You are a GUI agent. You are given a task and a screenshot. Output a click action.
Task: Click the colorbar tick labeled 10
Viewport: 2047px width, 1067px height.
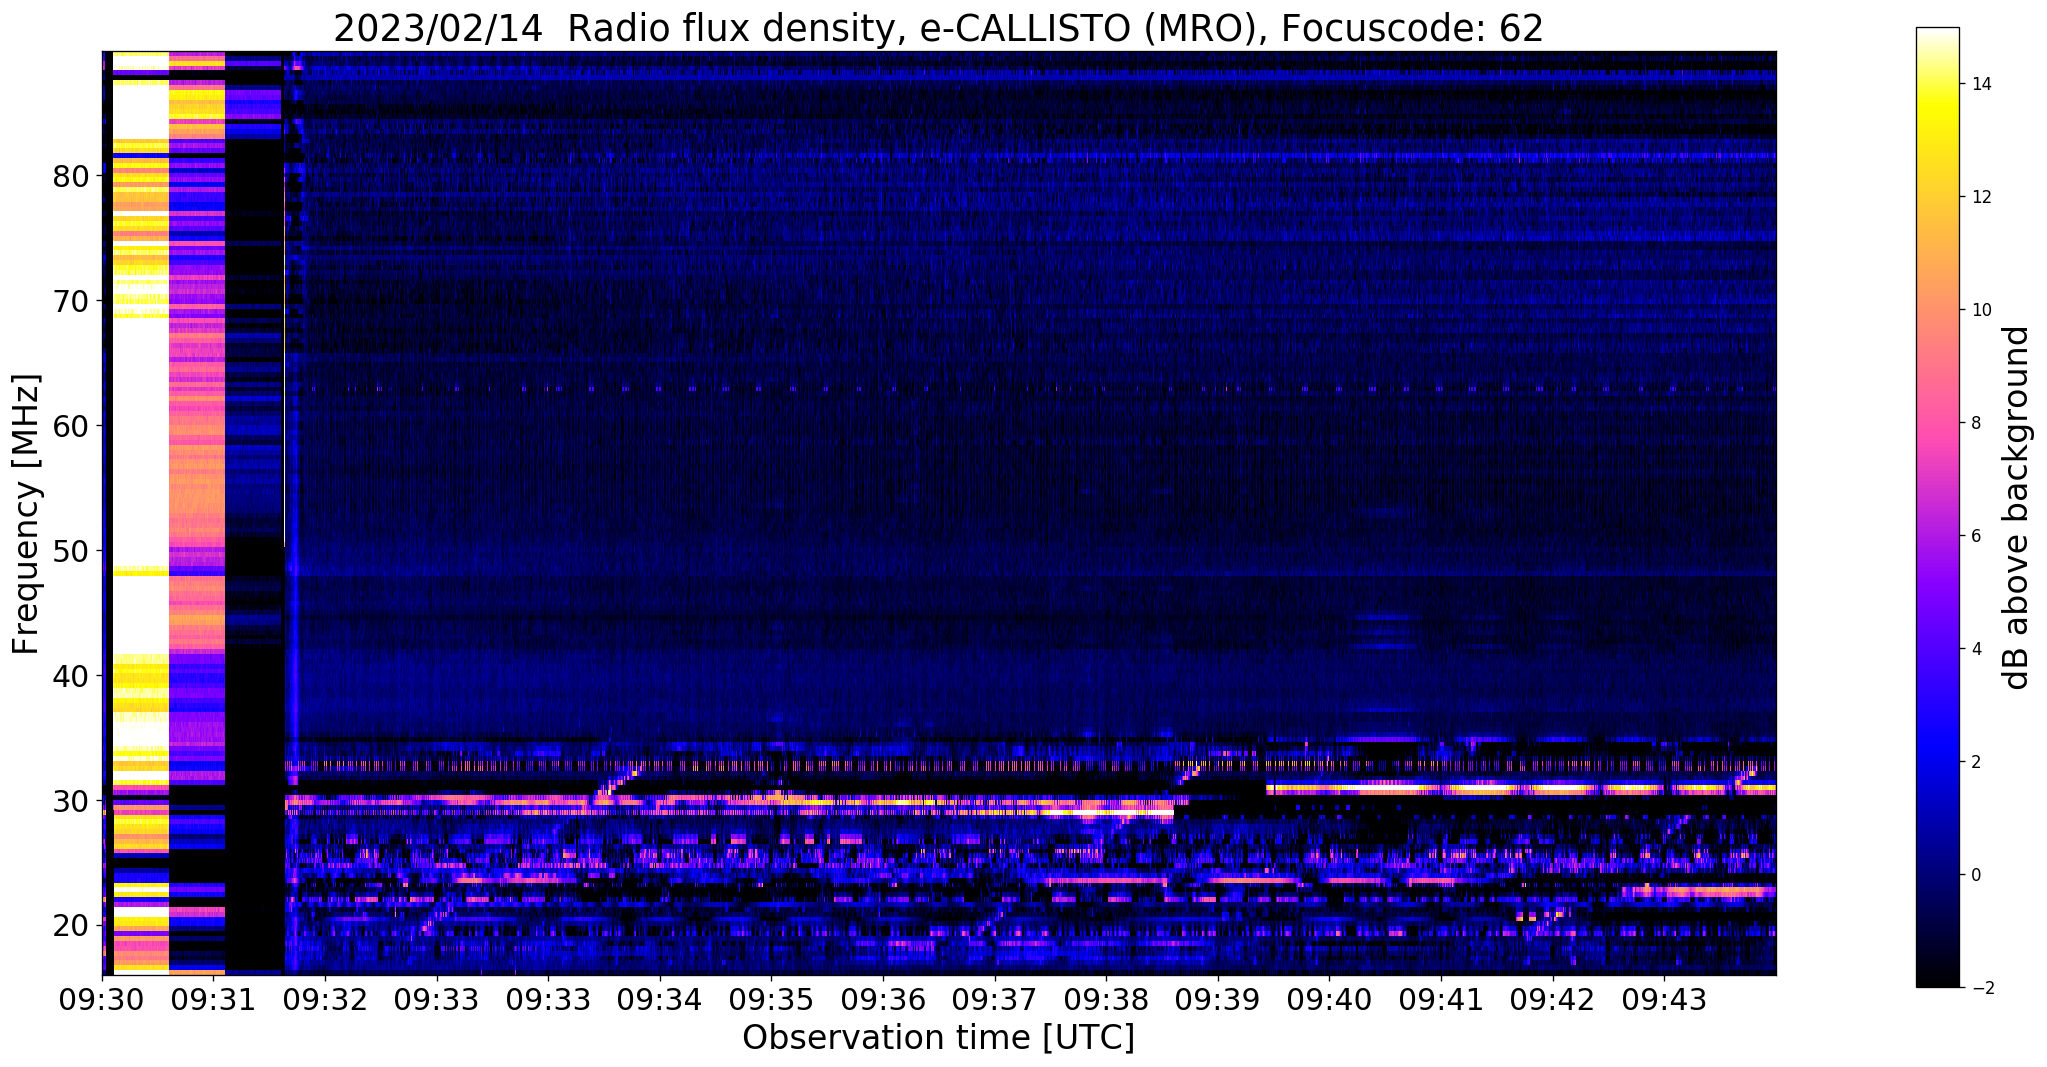[1980, 310]
